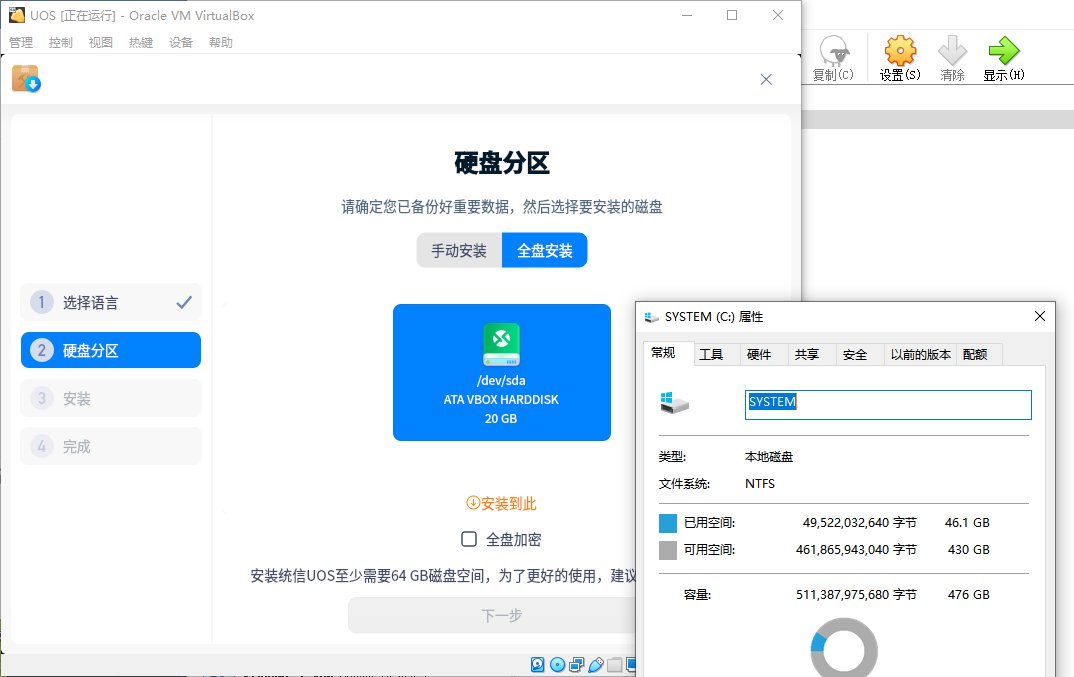Enable the full disk encryption checkbox
1074x677 pixels.
point(469,539)
